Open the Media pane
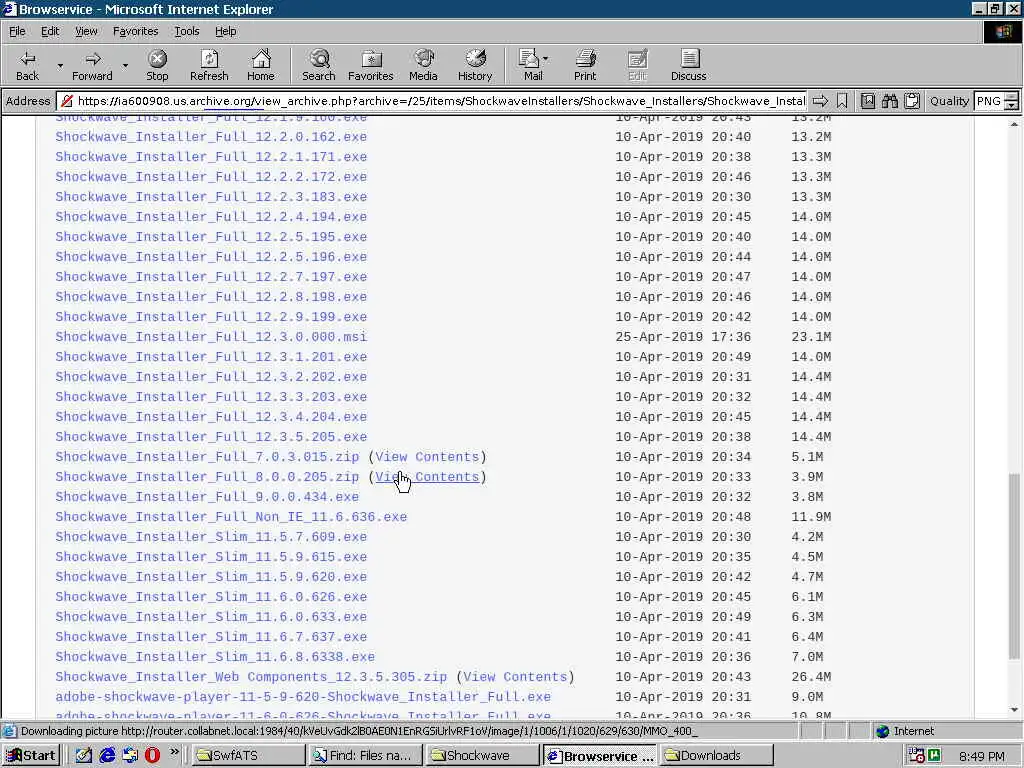The image size is (1024, 768). tap(423, 65)
